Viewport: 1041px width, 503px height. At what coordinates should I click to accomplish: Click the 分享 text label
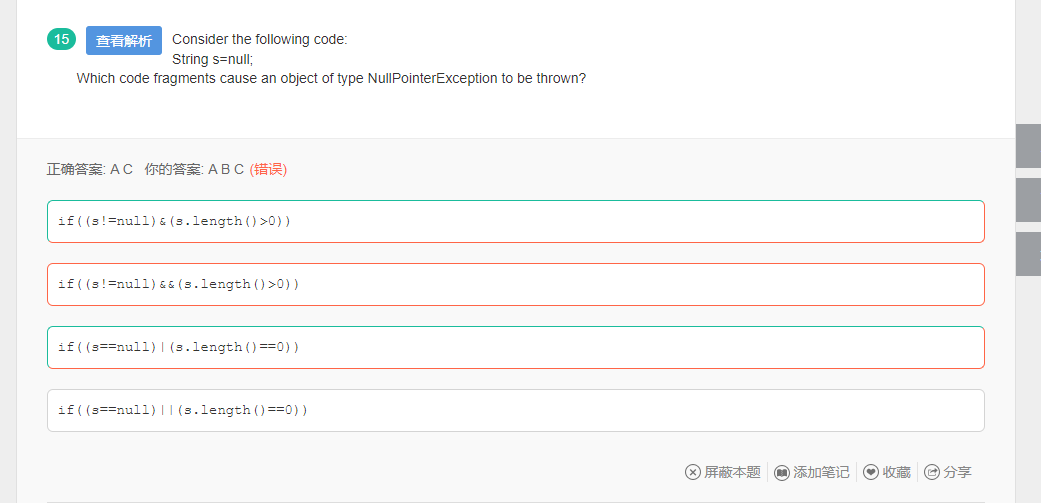(x=957, y=472)
